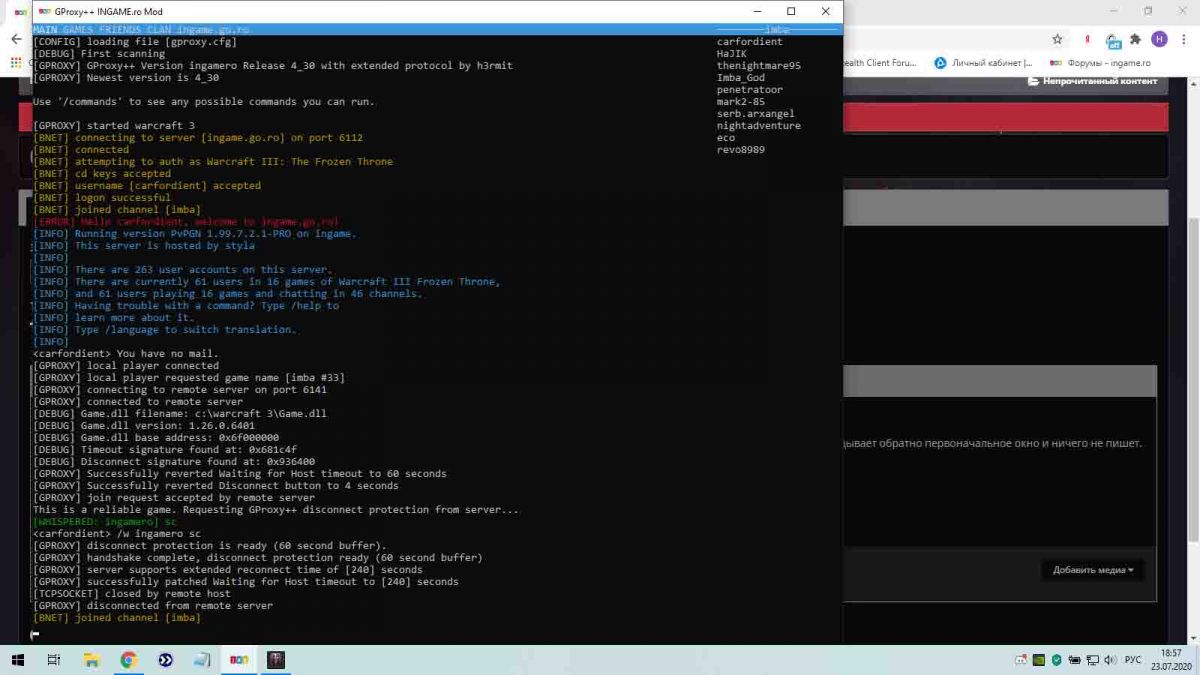Open the Chrome extensions puzzle icon

click(x=1135, y=39)
